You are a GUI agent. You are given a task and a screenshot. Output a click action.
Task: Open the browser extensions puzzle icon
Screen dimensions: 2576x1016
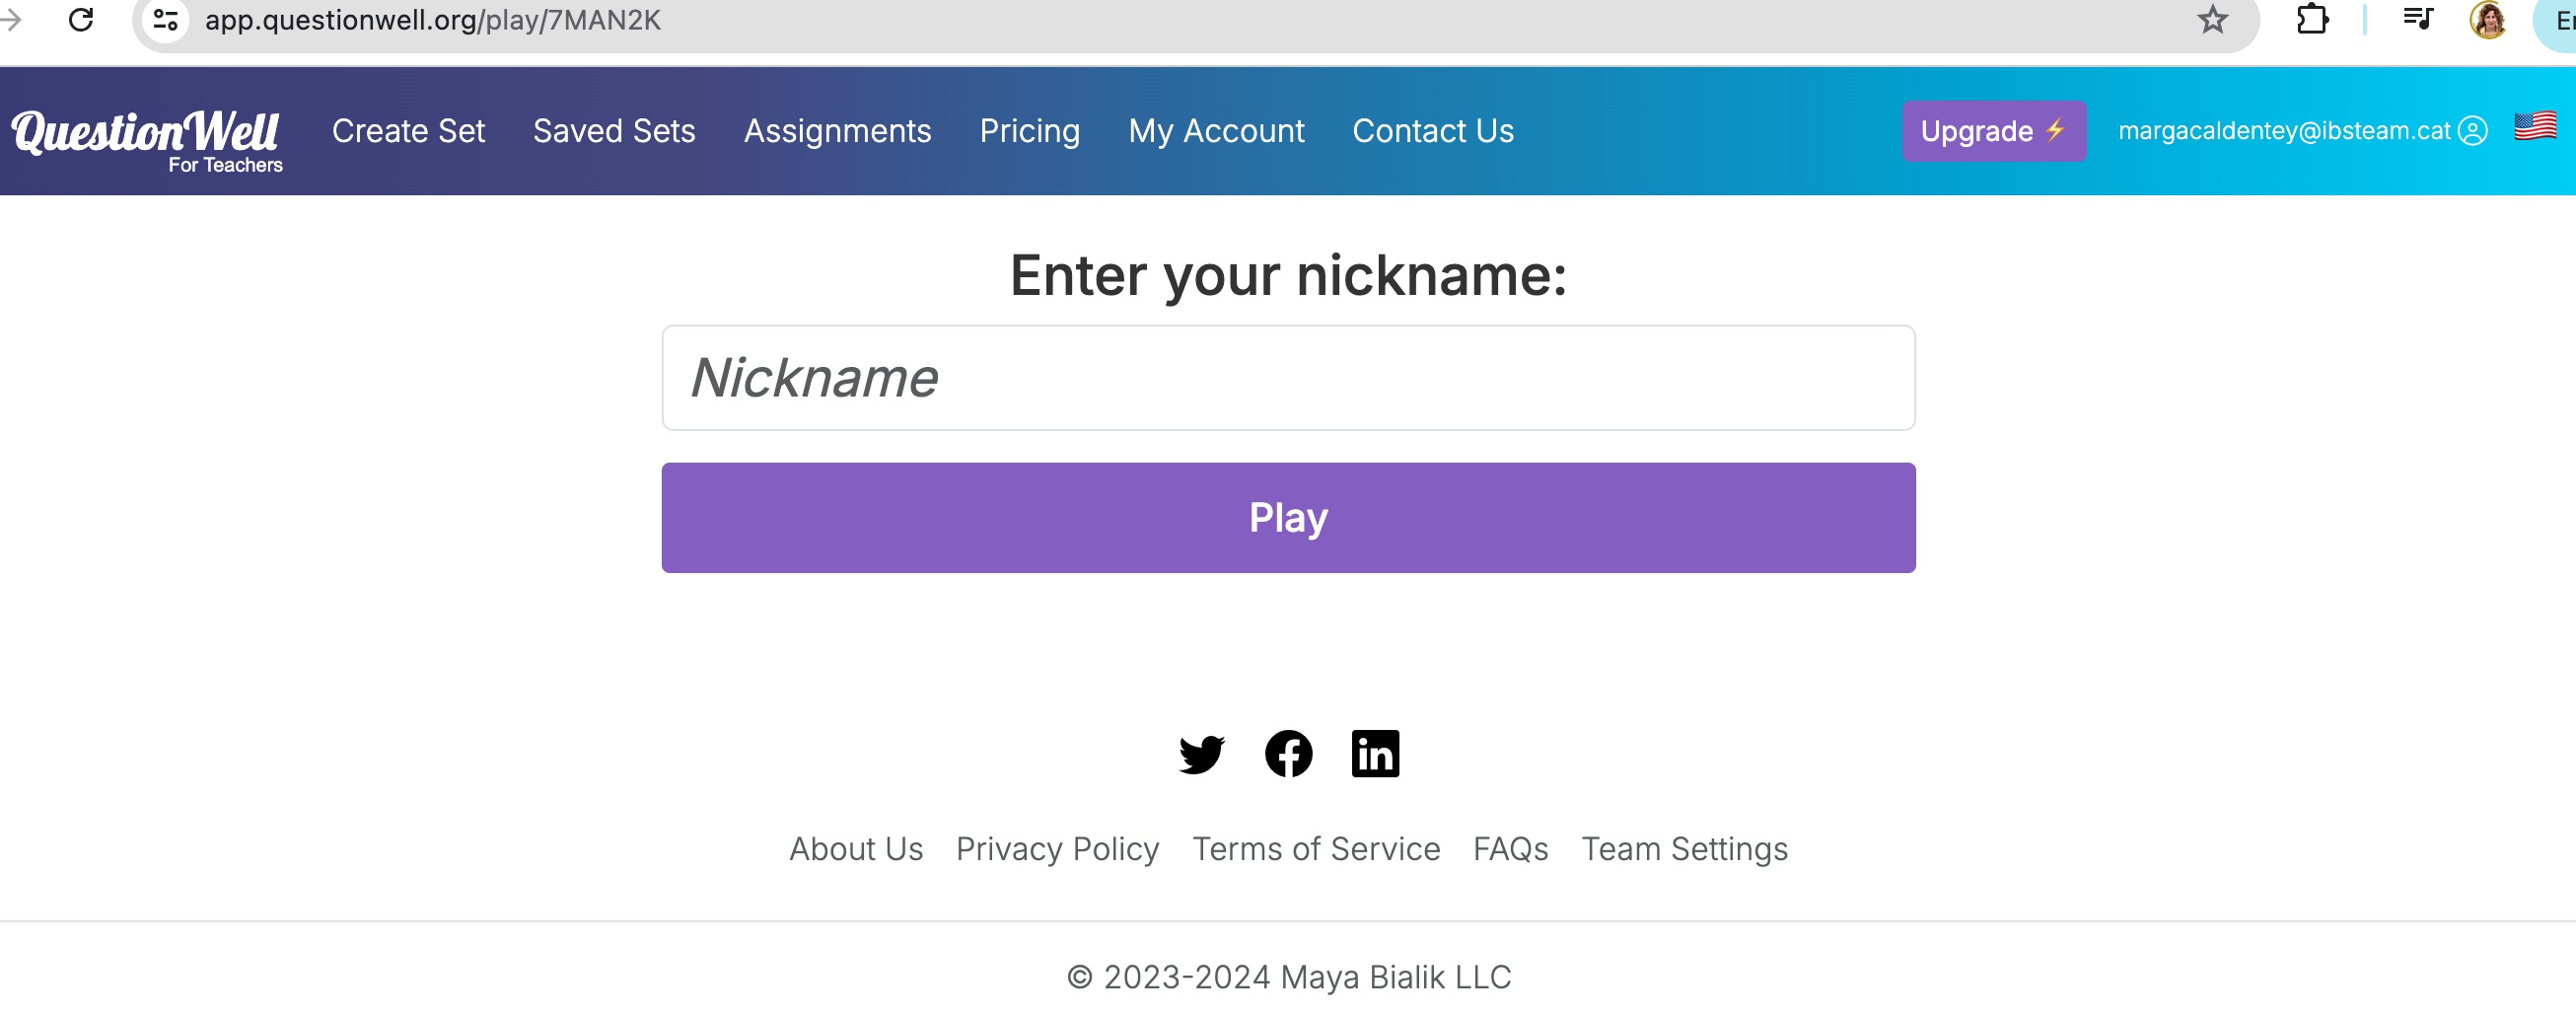[2311, 19]
